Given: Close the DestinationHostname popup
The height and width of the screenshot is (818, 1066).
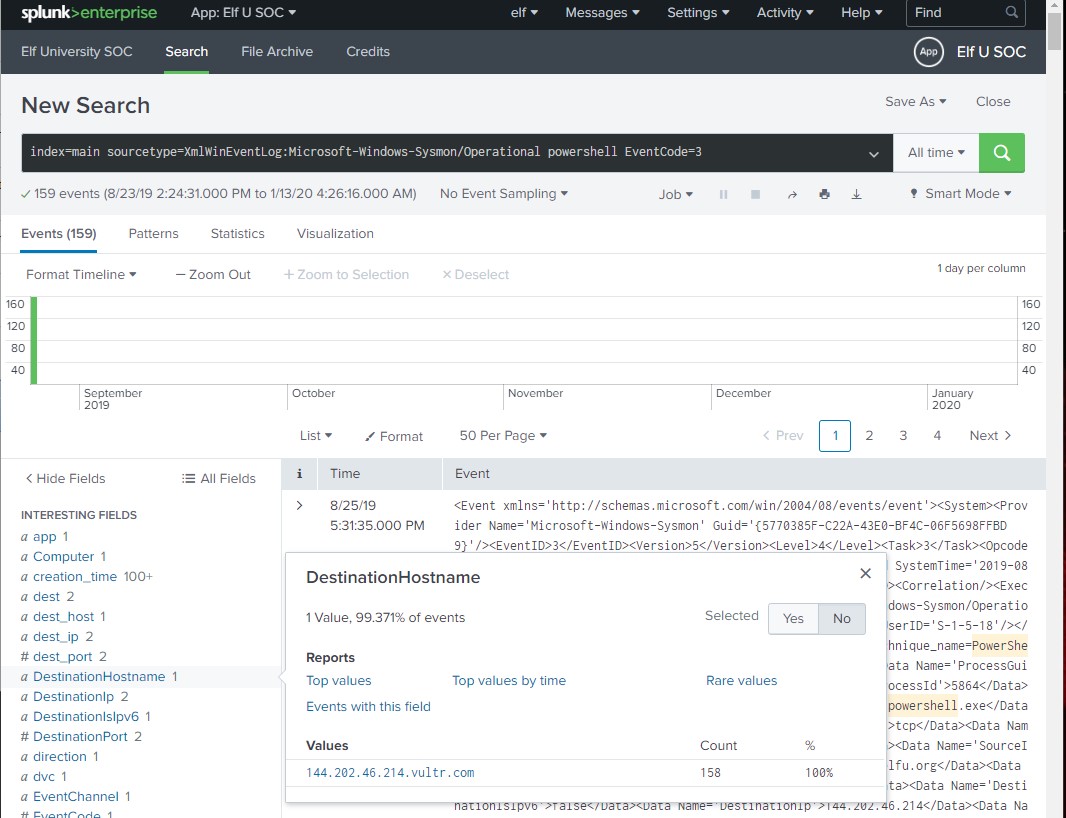Looking at the screenshot, I should pyautogui.click(x=865, y=573).
